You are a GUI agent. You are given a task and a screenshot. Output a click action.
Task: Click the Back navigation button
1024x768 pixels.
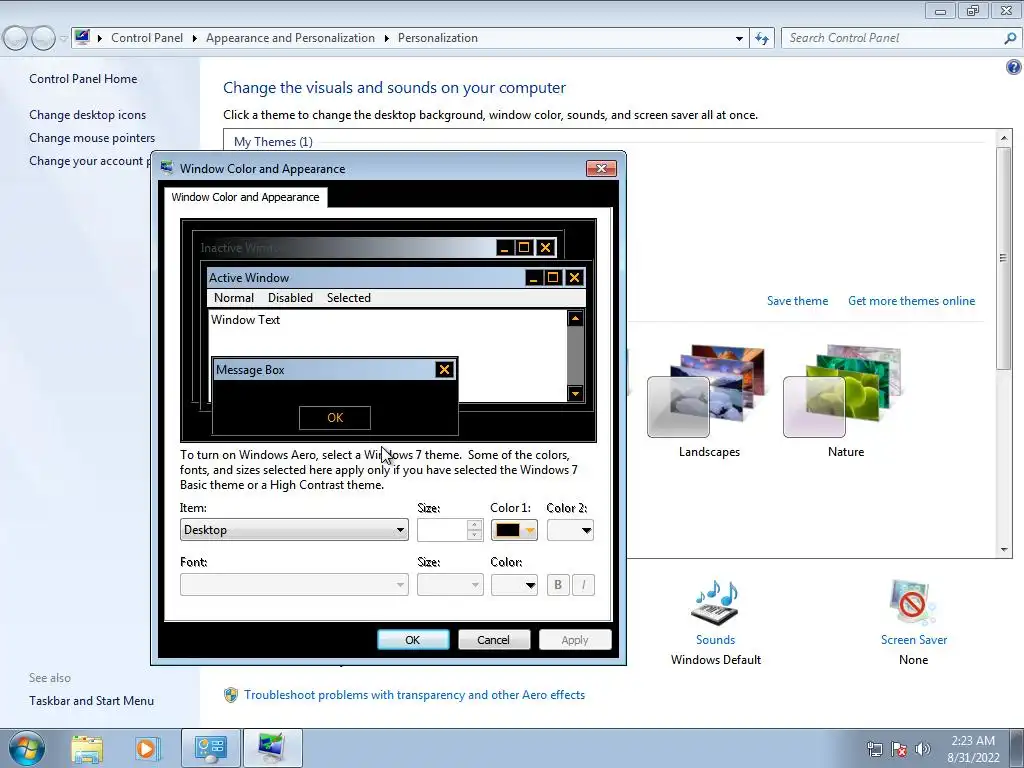click(x=16, y=38)
